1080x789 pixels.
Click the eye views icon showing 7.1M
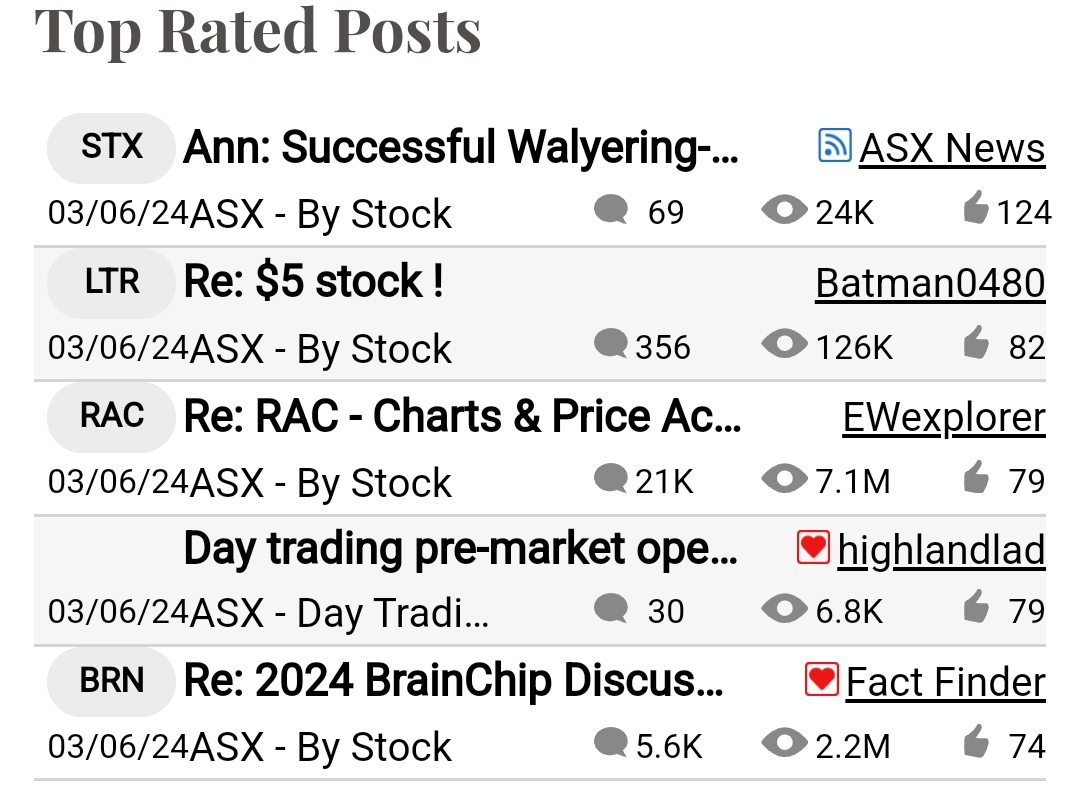click(784, 478)
